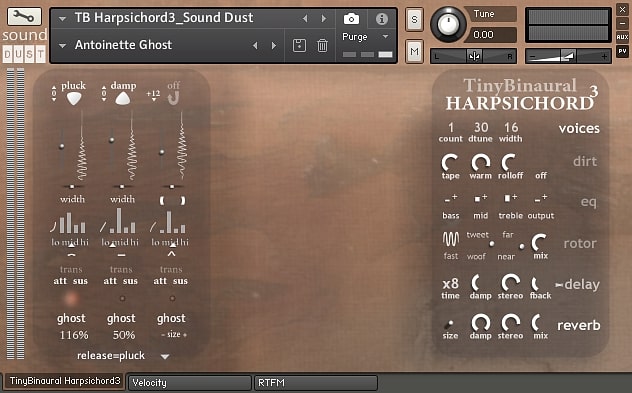This screenshot has width=632, height=393.
Task: Click the Tune value 0.00 field
Action: coord(490,35)
